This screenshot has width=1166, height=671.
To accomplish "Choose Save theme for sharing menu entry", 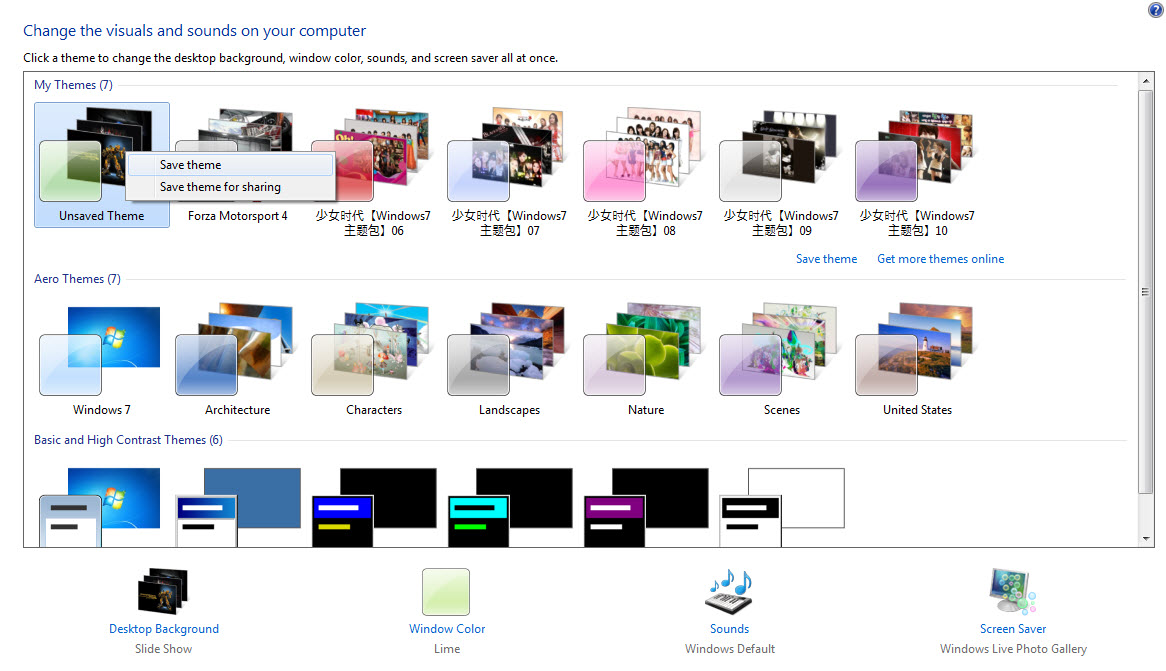I will 230,187.
